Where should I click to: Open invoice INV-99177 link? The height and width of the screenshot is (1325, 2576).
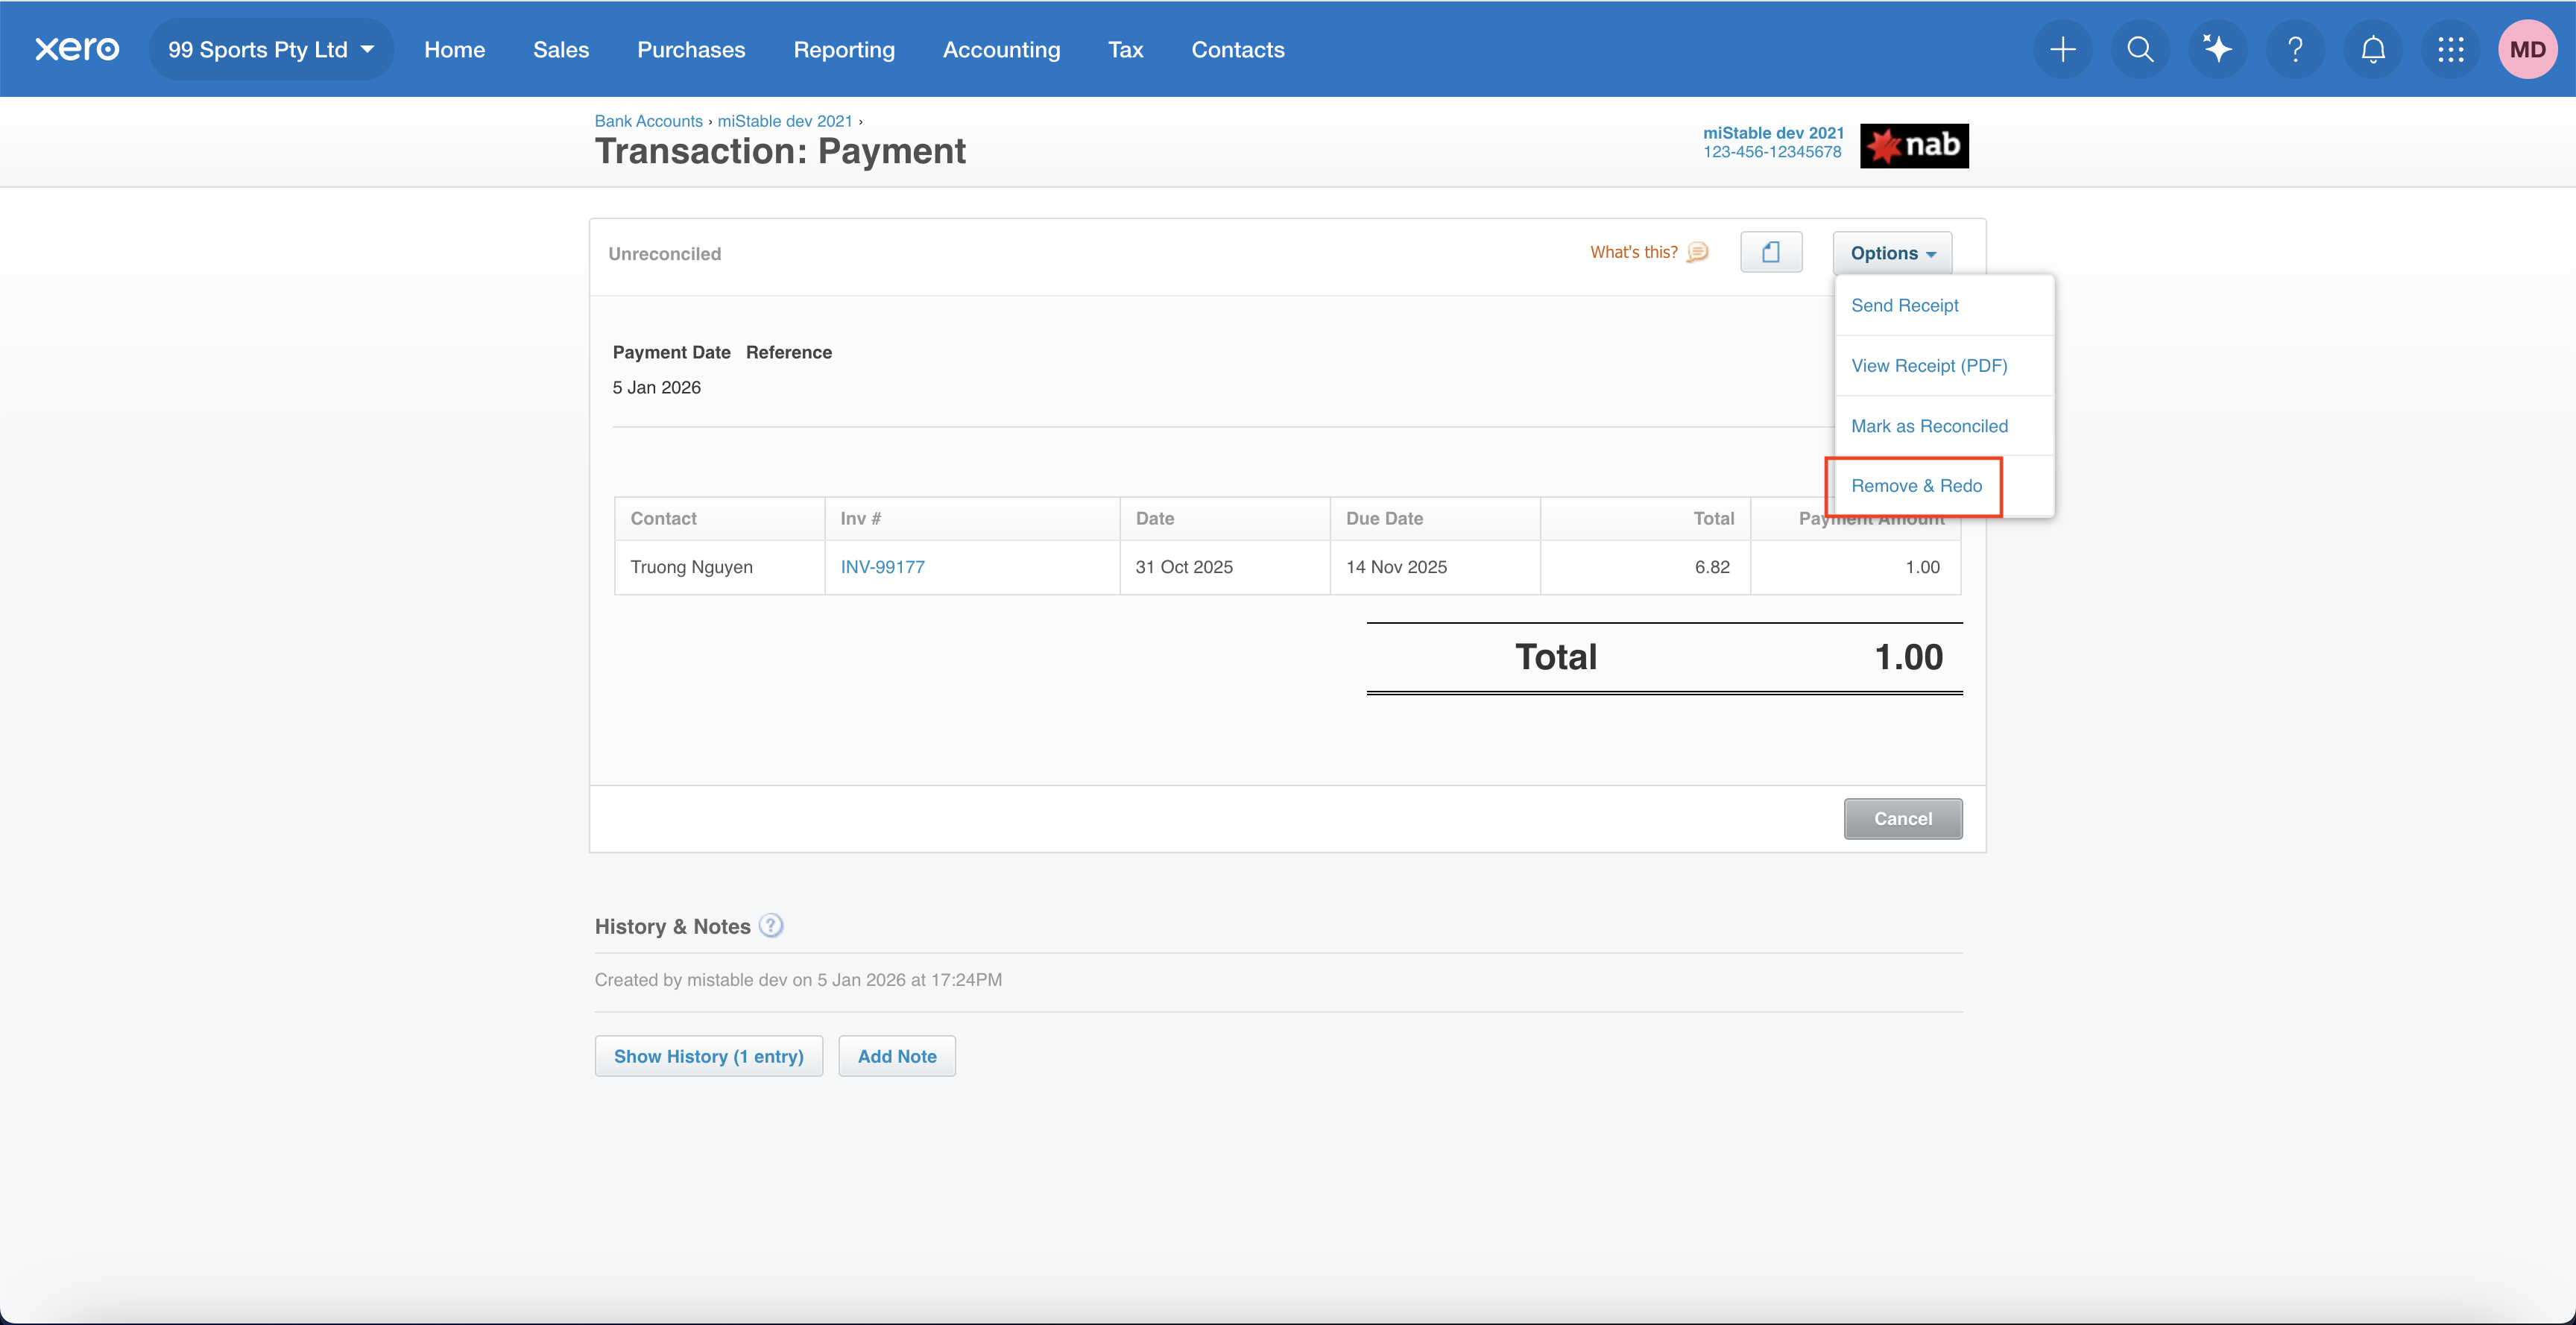882,567
